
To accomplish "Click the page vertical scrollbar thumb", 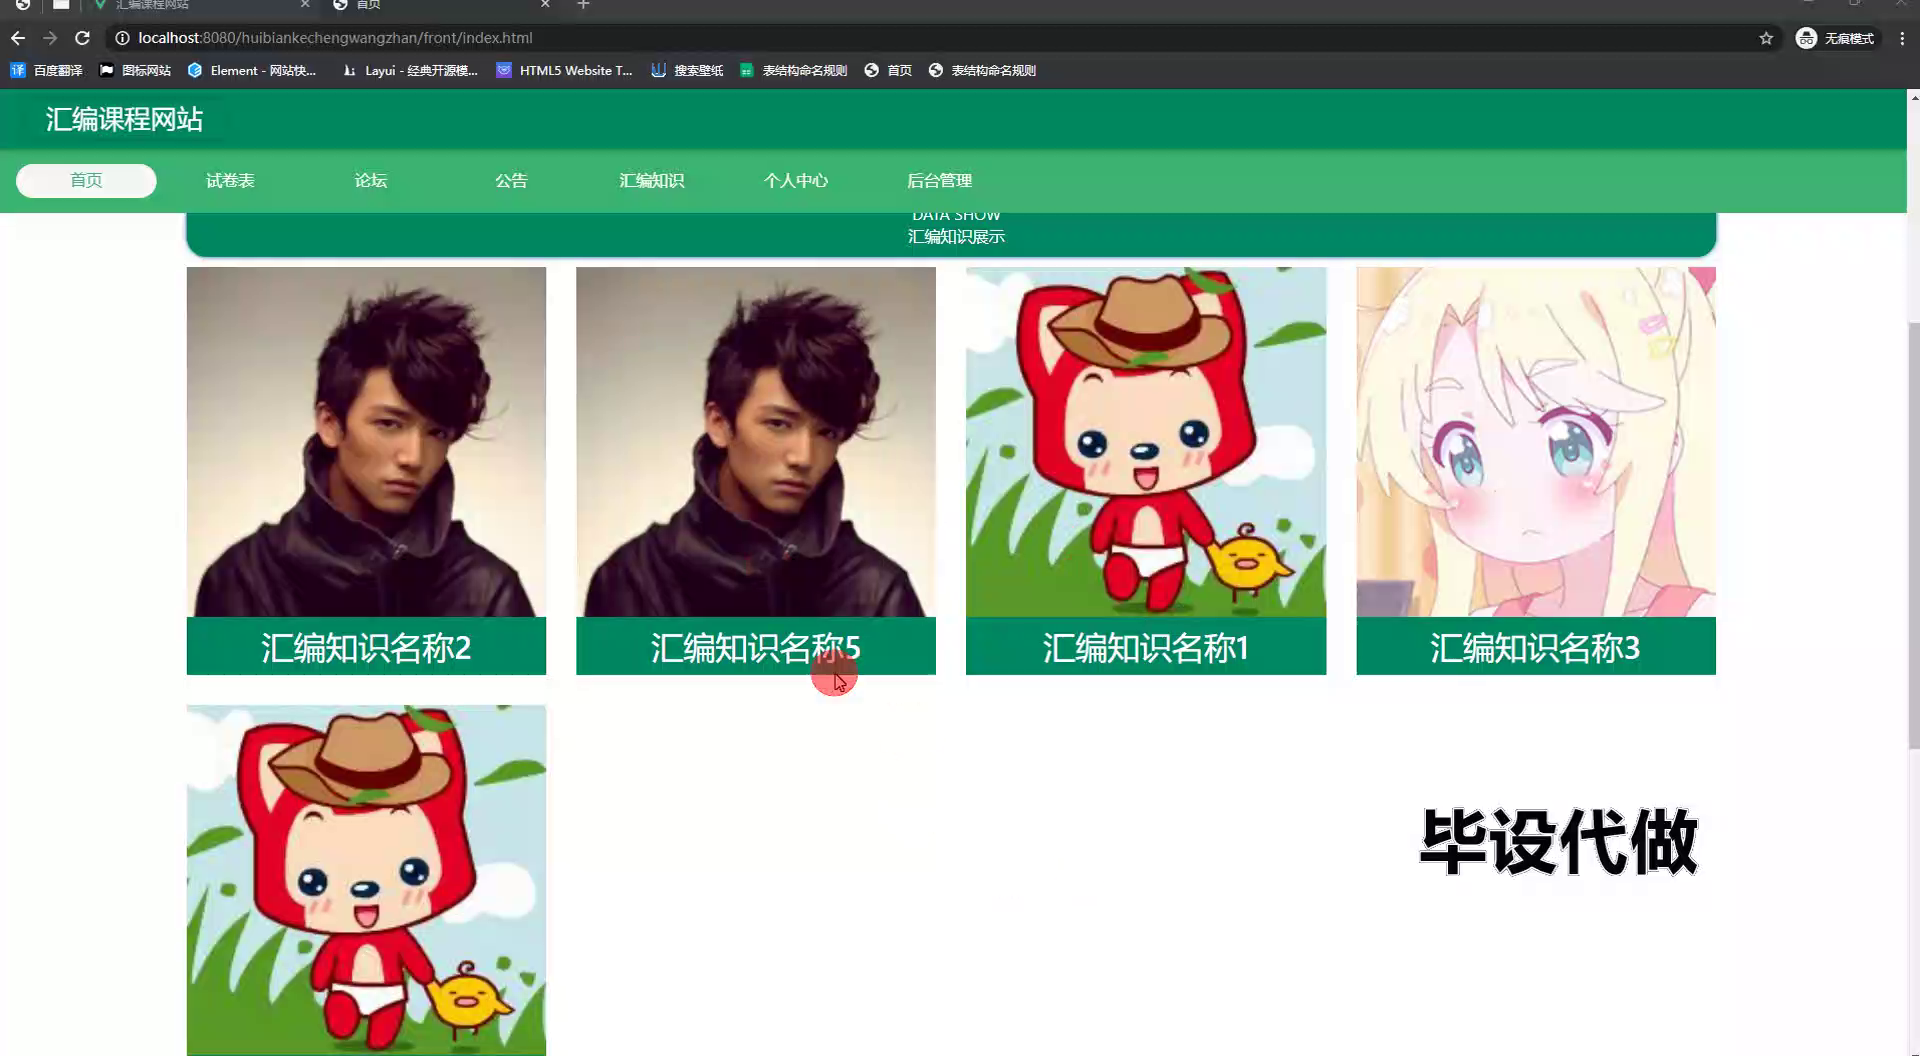I will [1914, 535].
